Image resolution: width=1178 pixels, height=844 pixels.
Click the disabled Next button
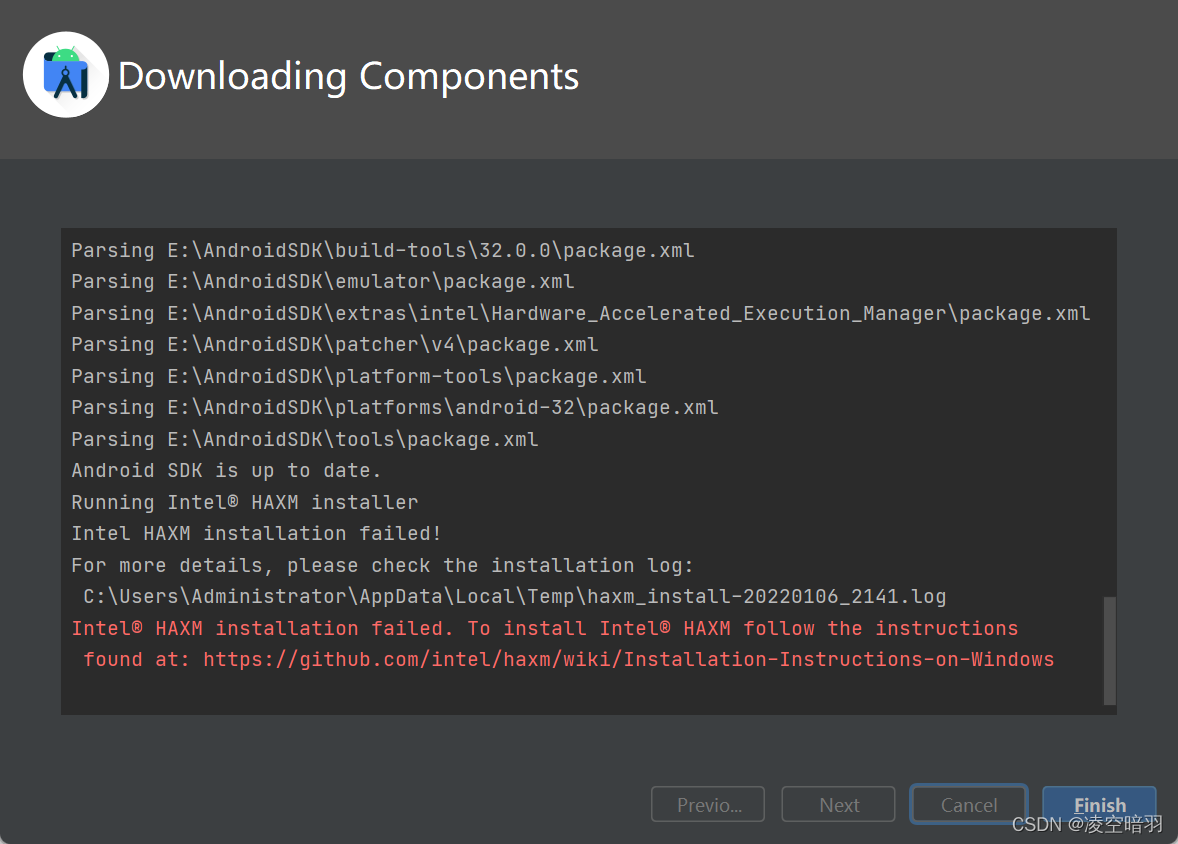click(x=838, y=805)
